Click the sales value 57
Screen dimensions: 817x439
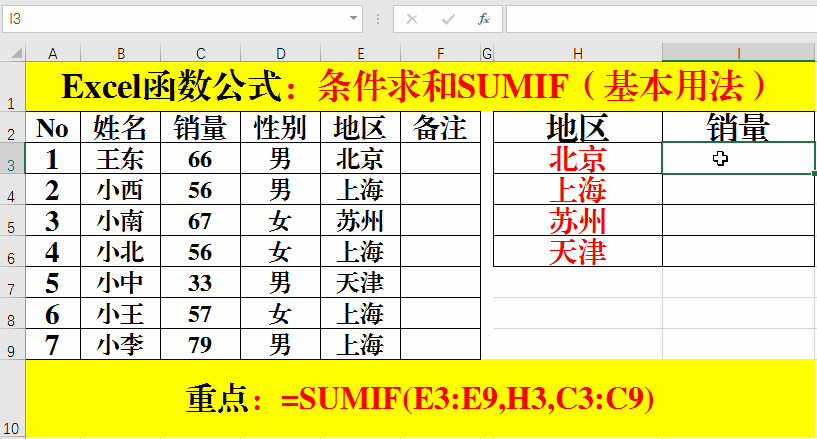click(x=201, y=313)
